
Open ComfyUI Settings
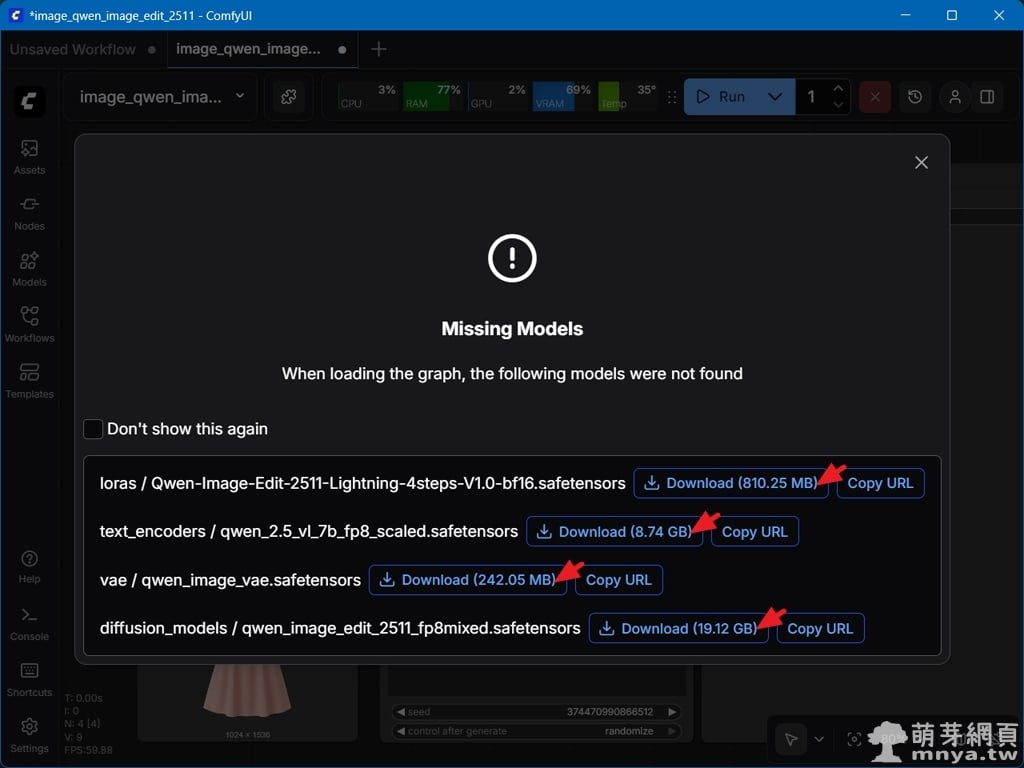(x=29, y=734)
